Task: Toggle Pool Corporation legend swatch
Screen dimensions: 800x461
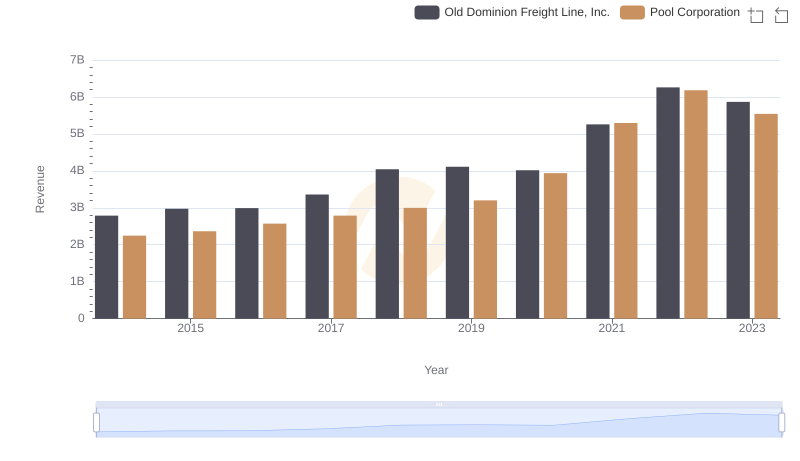Action: coord(632,12)
